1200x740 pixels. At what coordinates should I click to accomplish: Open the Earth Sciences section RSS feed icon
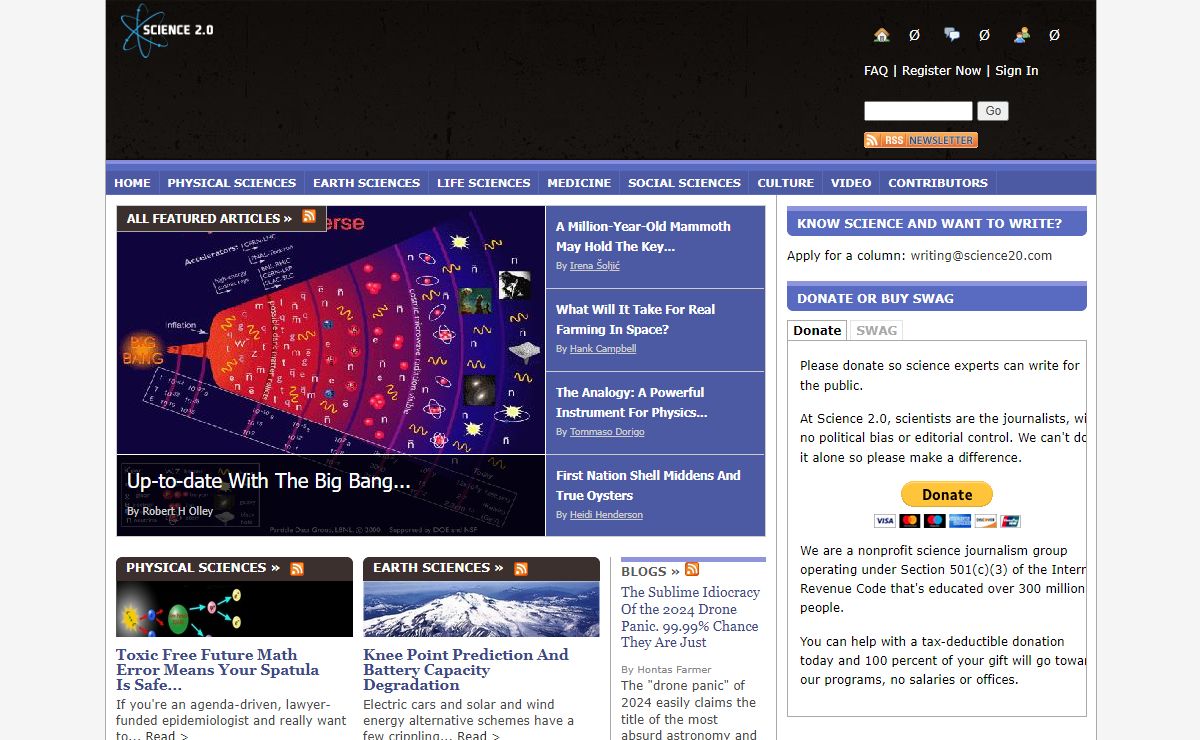521,568
